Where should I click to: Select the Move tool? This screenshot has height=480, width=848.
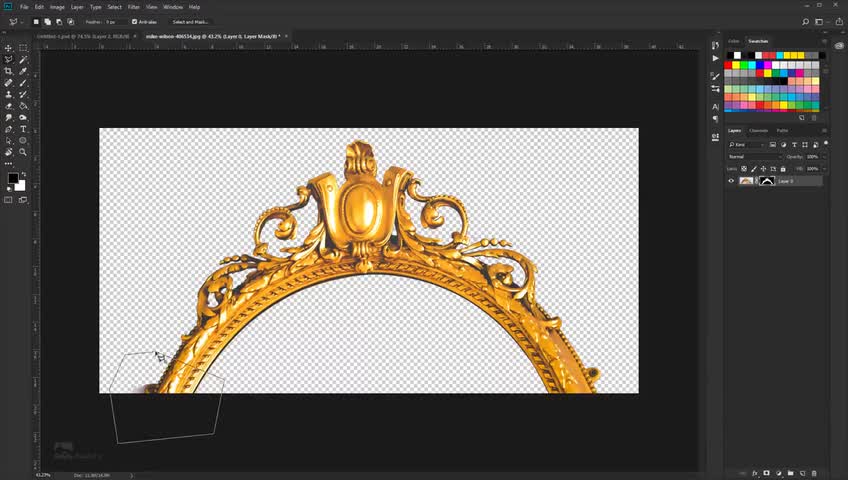pyautogui.click(x=8, y=48)
